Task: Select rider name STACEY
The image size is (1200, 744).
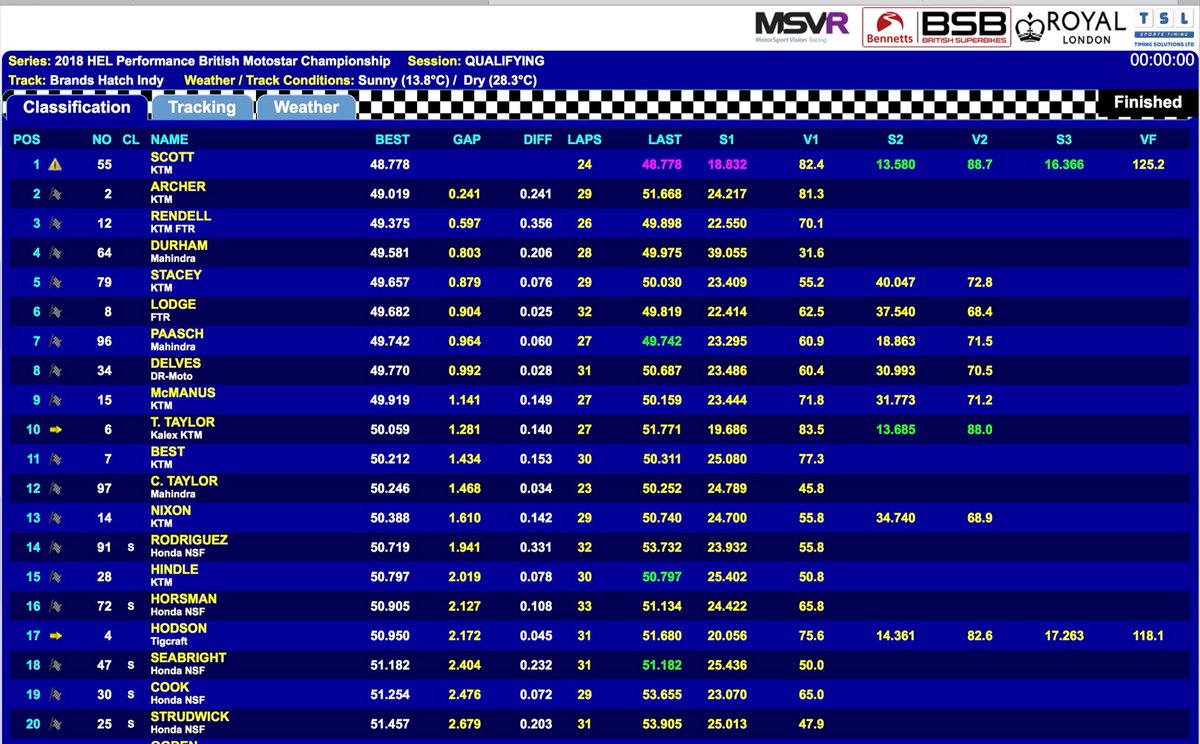Action: tap(176, 275)
